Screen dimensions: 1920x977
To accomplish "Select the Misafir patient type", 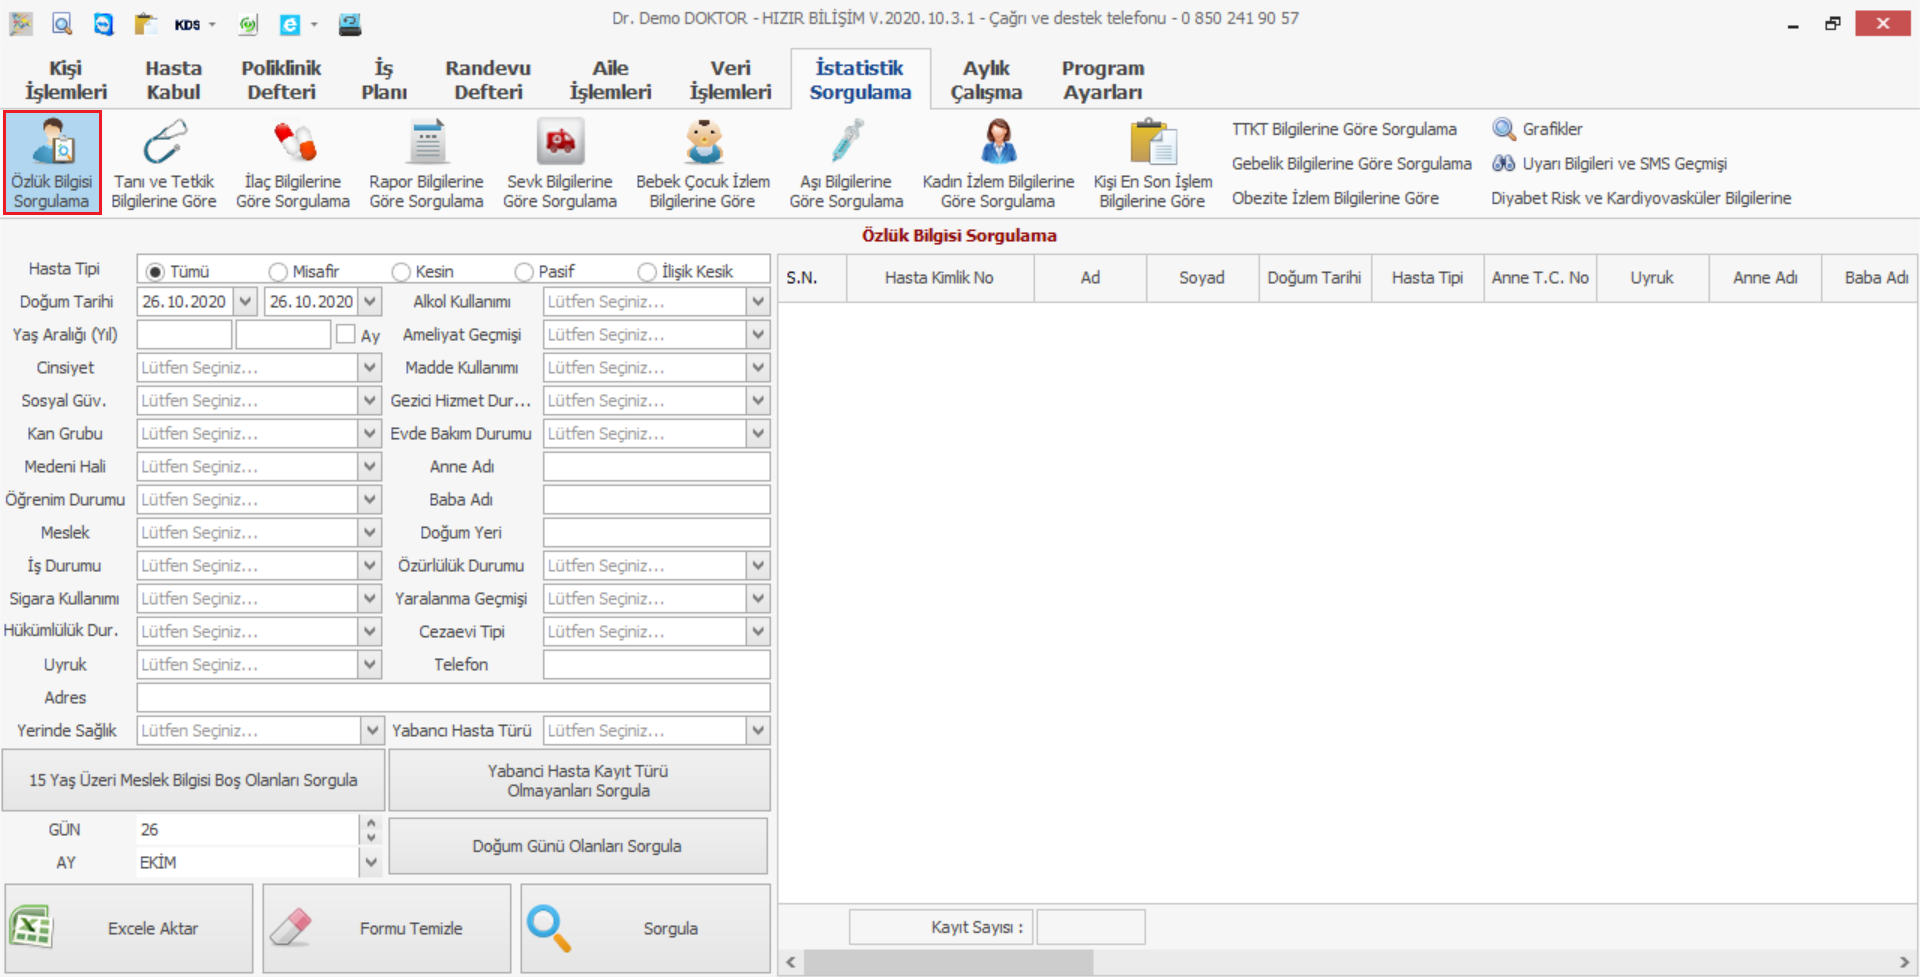I will (x=278, y=272).
